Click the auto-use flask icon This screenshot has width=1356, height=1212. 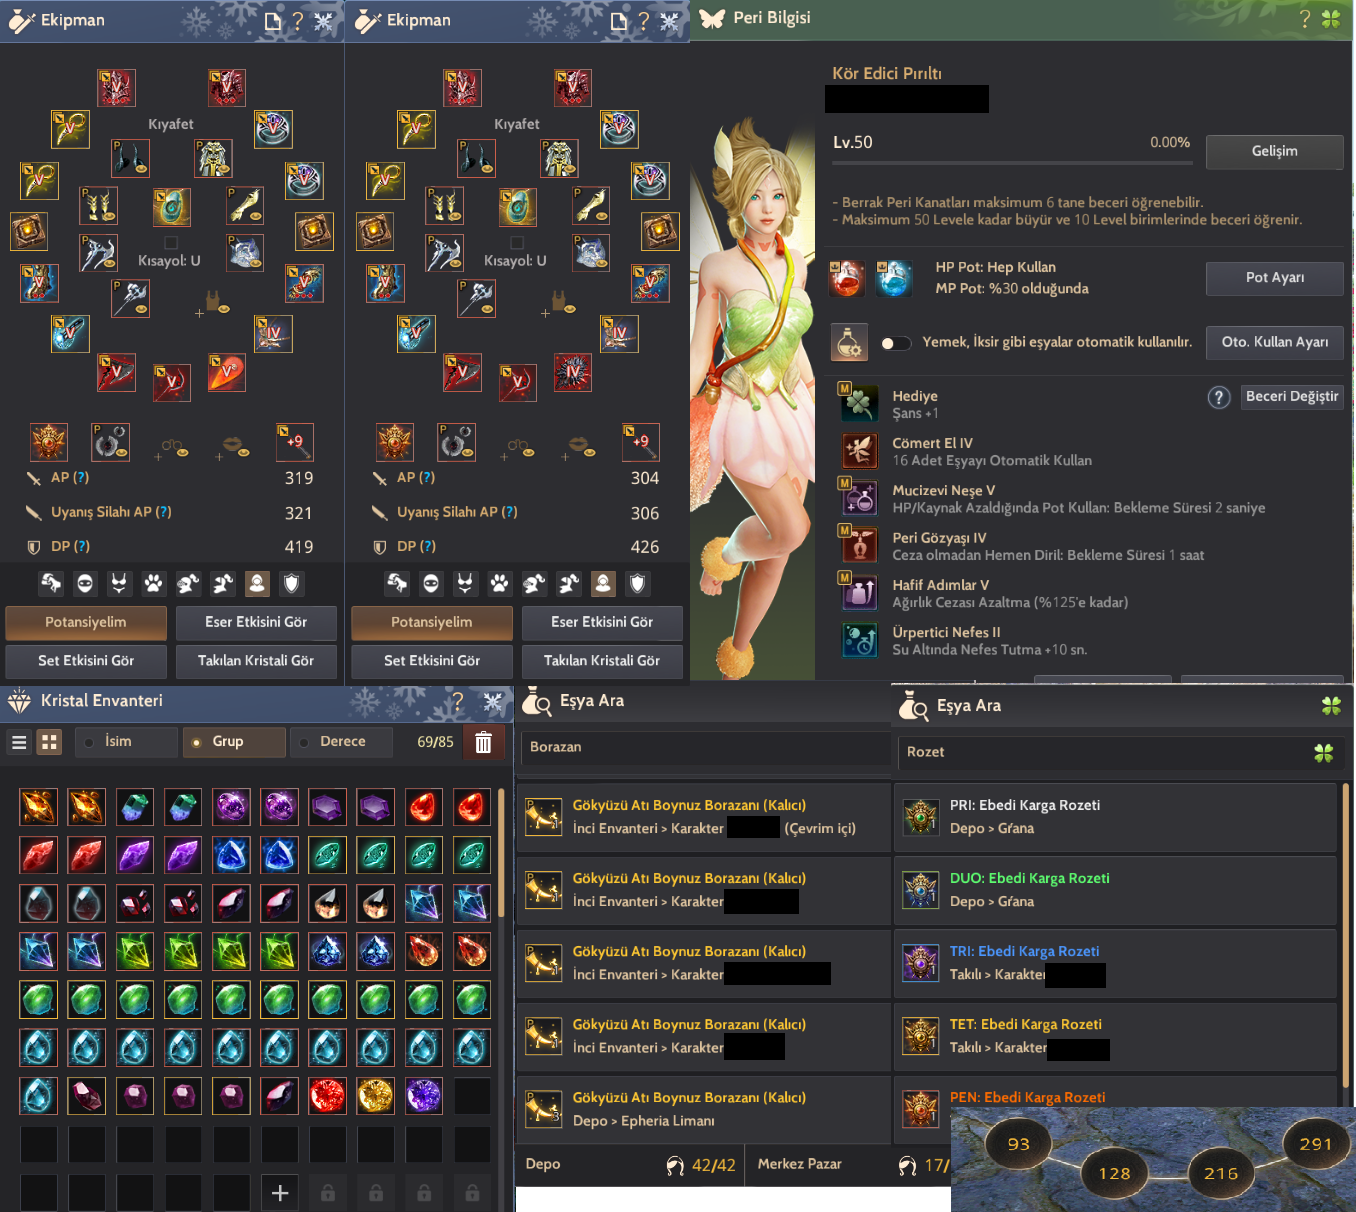[x=848, y=342]
